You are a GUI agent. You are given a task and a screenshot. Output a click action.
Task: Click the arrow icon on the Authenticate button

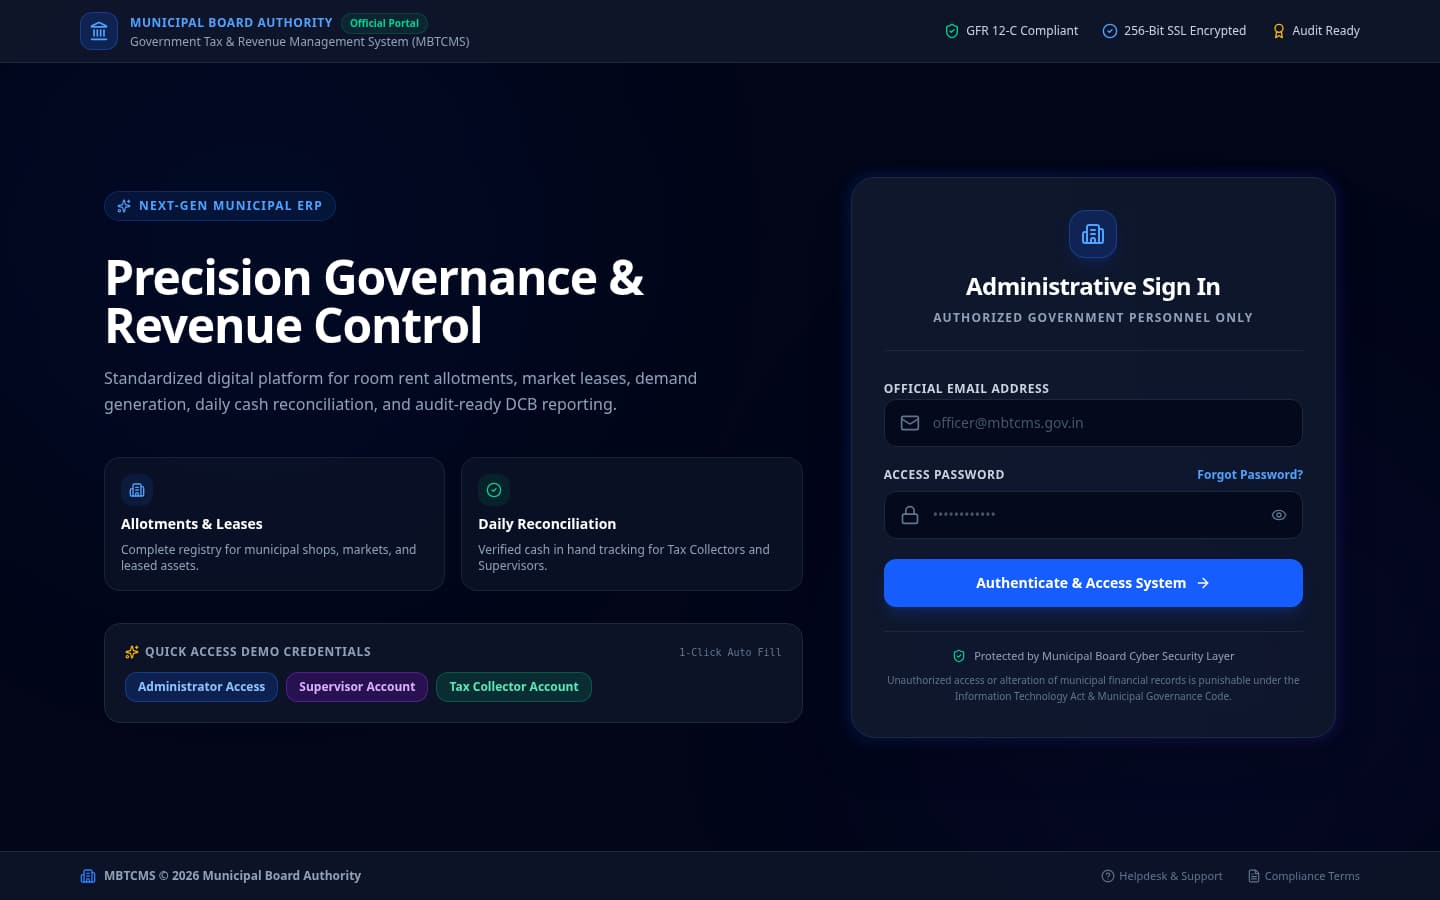(1203, 583)
